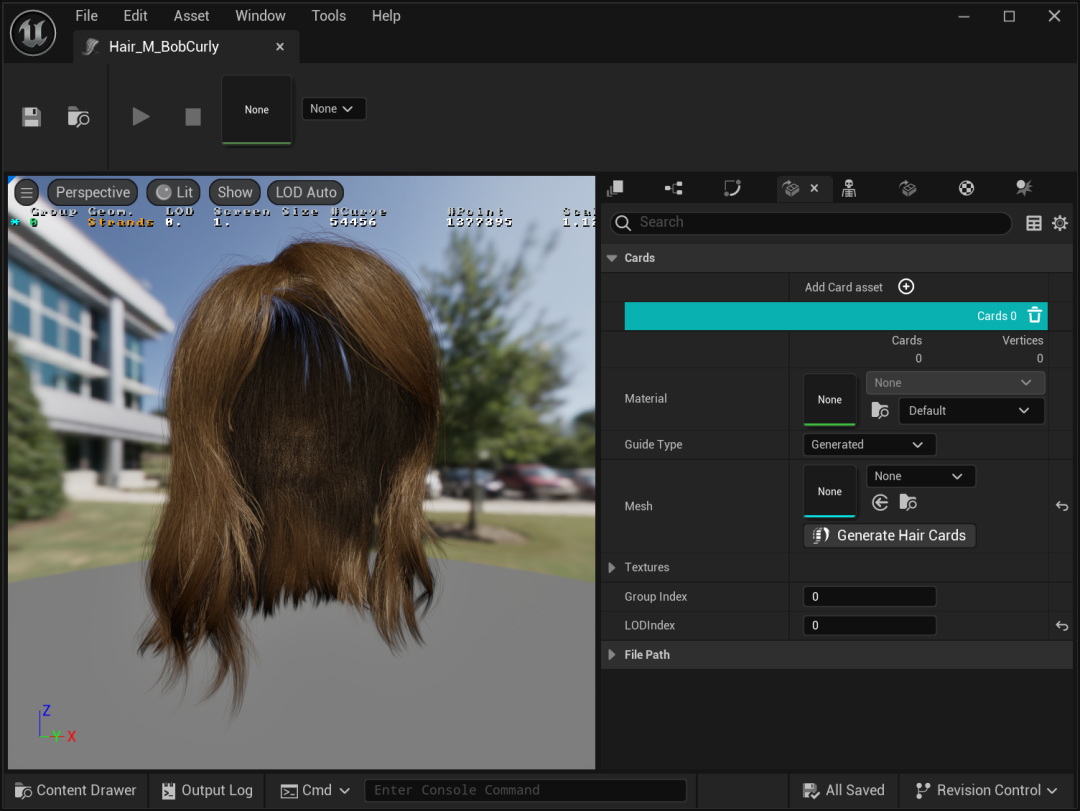This screenshot has width=1080, height=811.
Task: Collapse the Cards section
Action: (x=612, y=258)
